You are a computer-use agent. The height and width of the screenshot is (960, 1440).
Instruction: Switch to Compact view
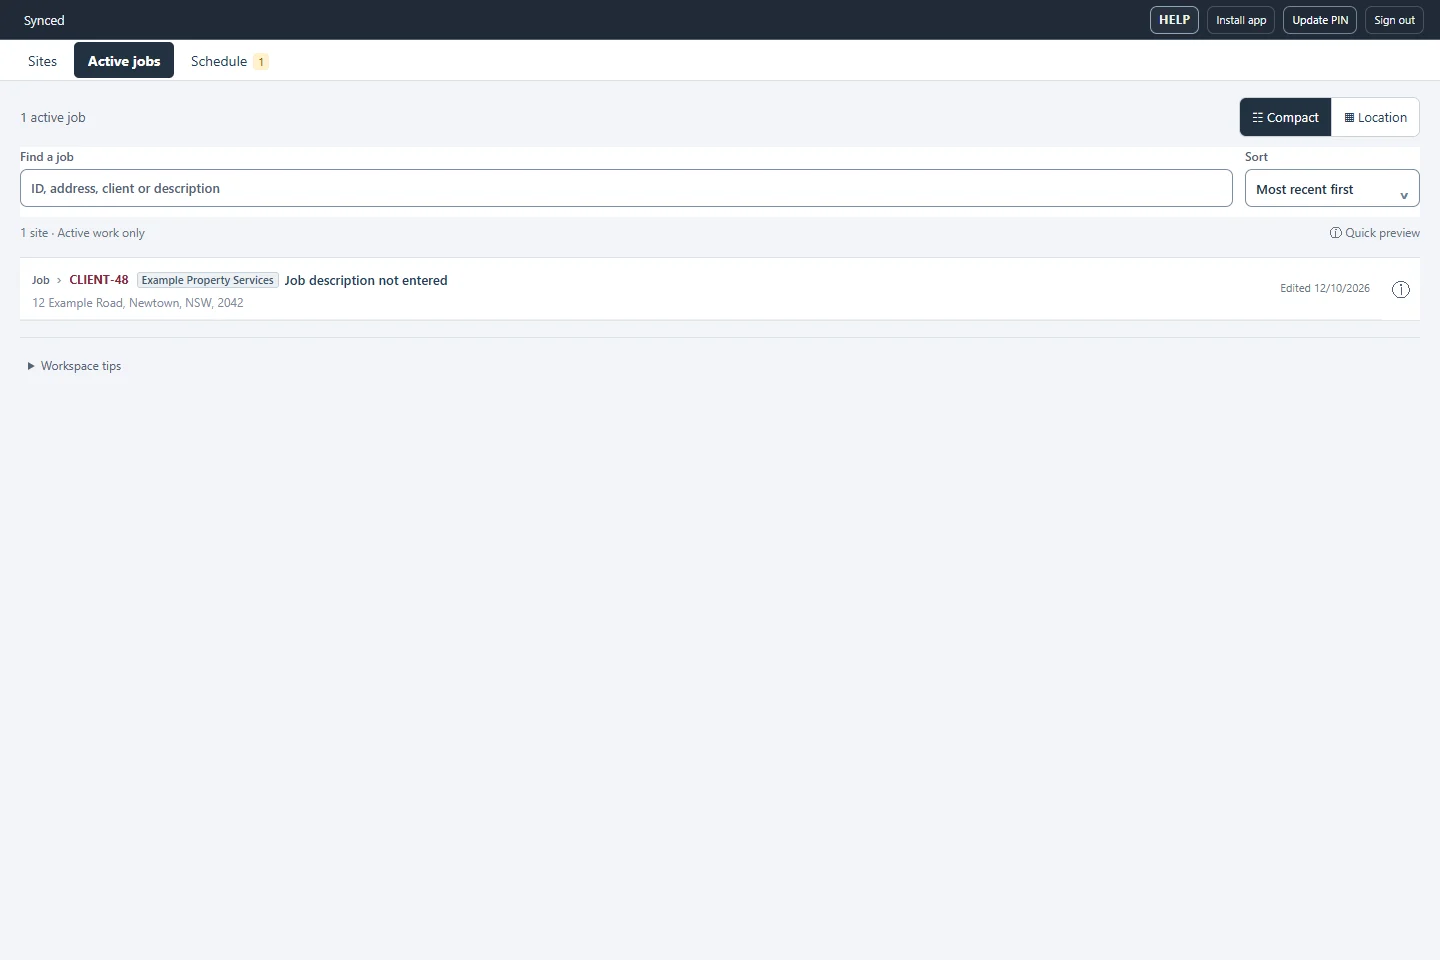pyautogui.click(x=1286, y=117)
